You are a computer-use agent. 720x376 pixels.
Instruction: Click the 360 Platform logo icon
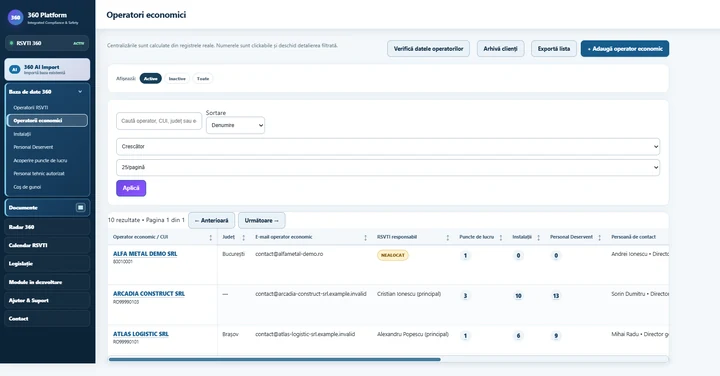click(x=15, y=18)
